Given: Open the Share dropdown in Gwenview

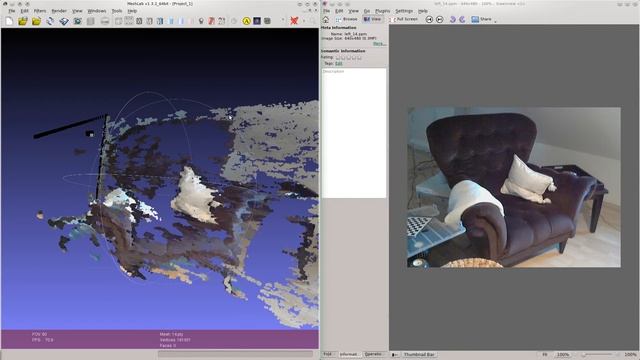Looking at the screenshot, I should (x=484, y=19).
